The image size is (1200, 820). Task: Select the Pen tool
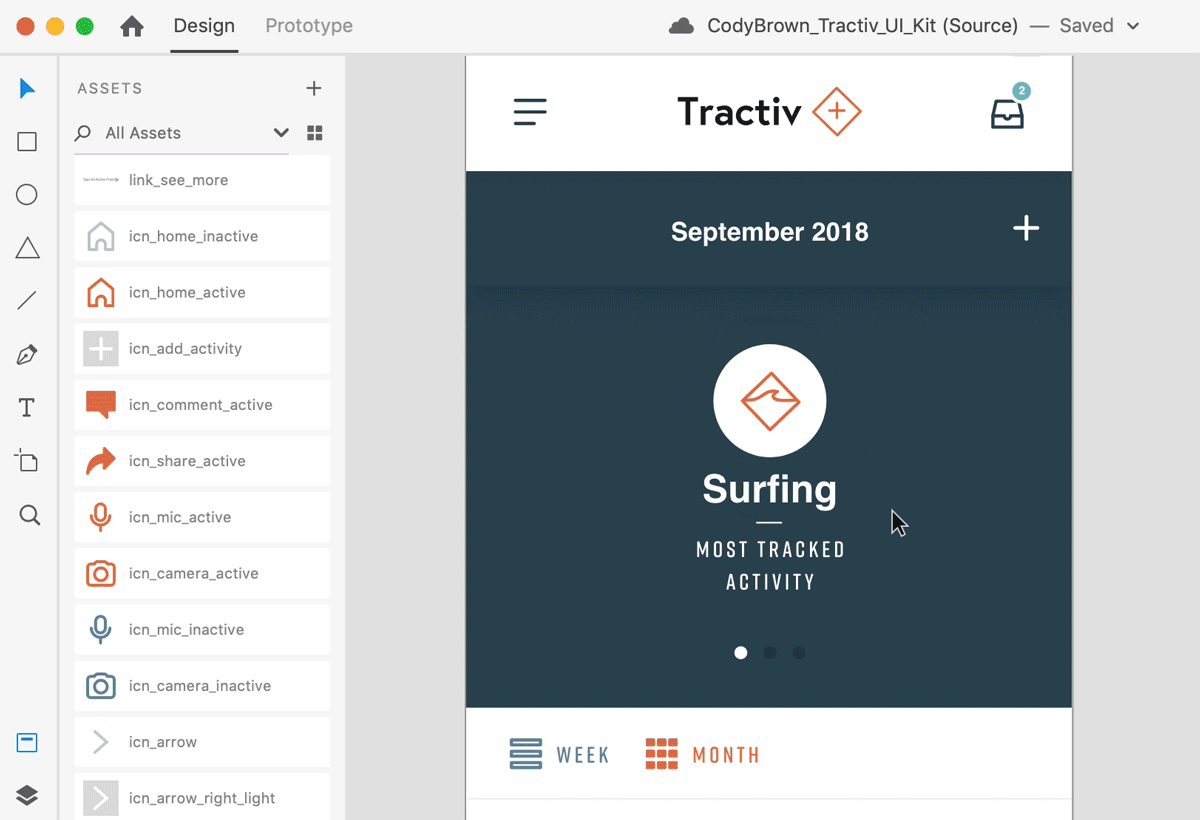[x=27, y=354]
